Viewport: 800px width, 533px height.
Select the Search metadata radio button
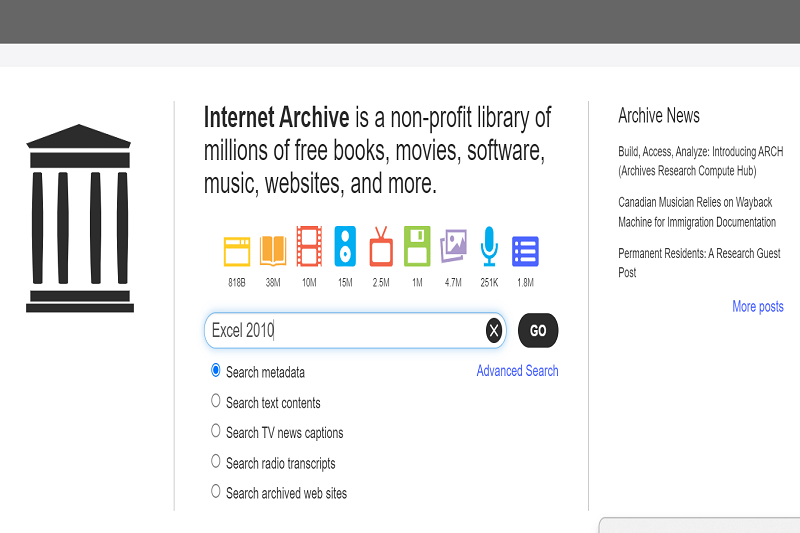coord(216,370)
